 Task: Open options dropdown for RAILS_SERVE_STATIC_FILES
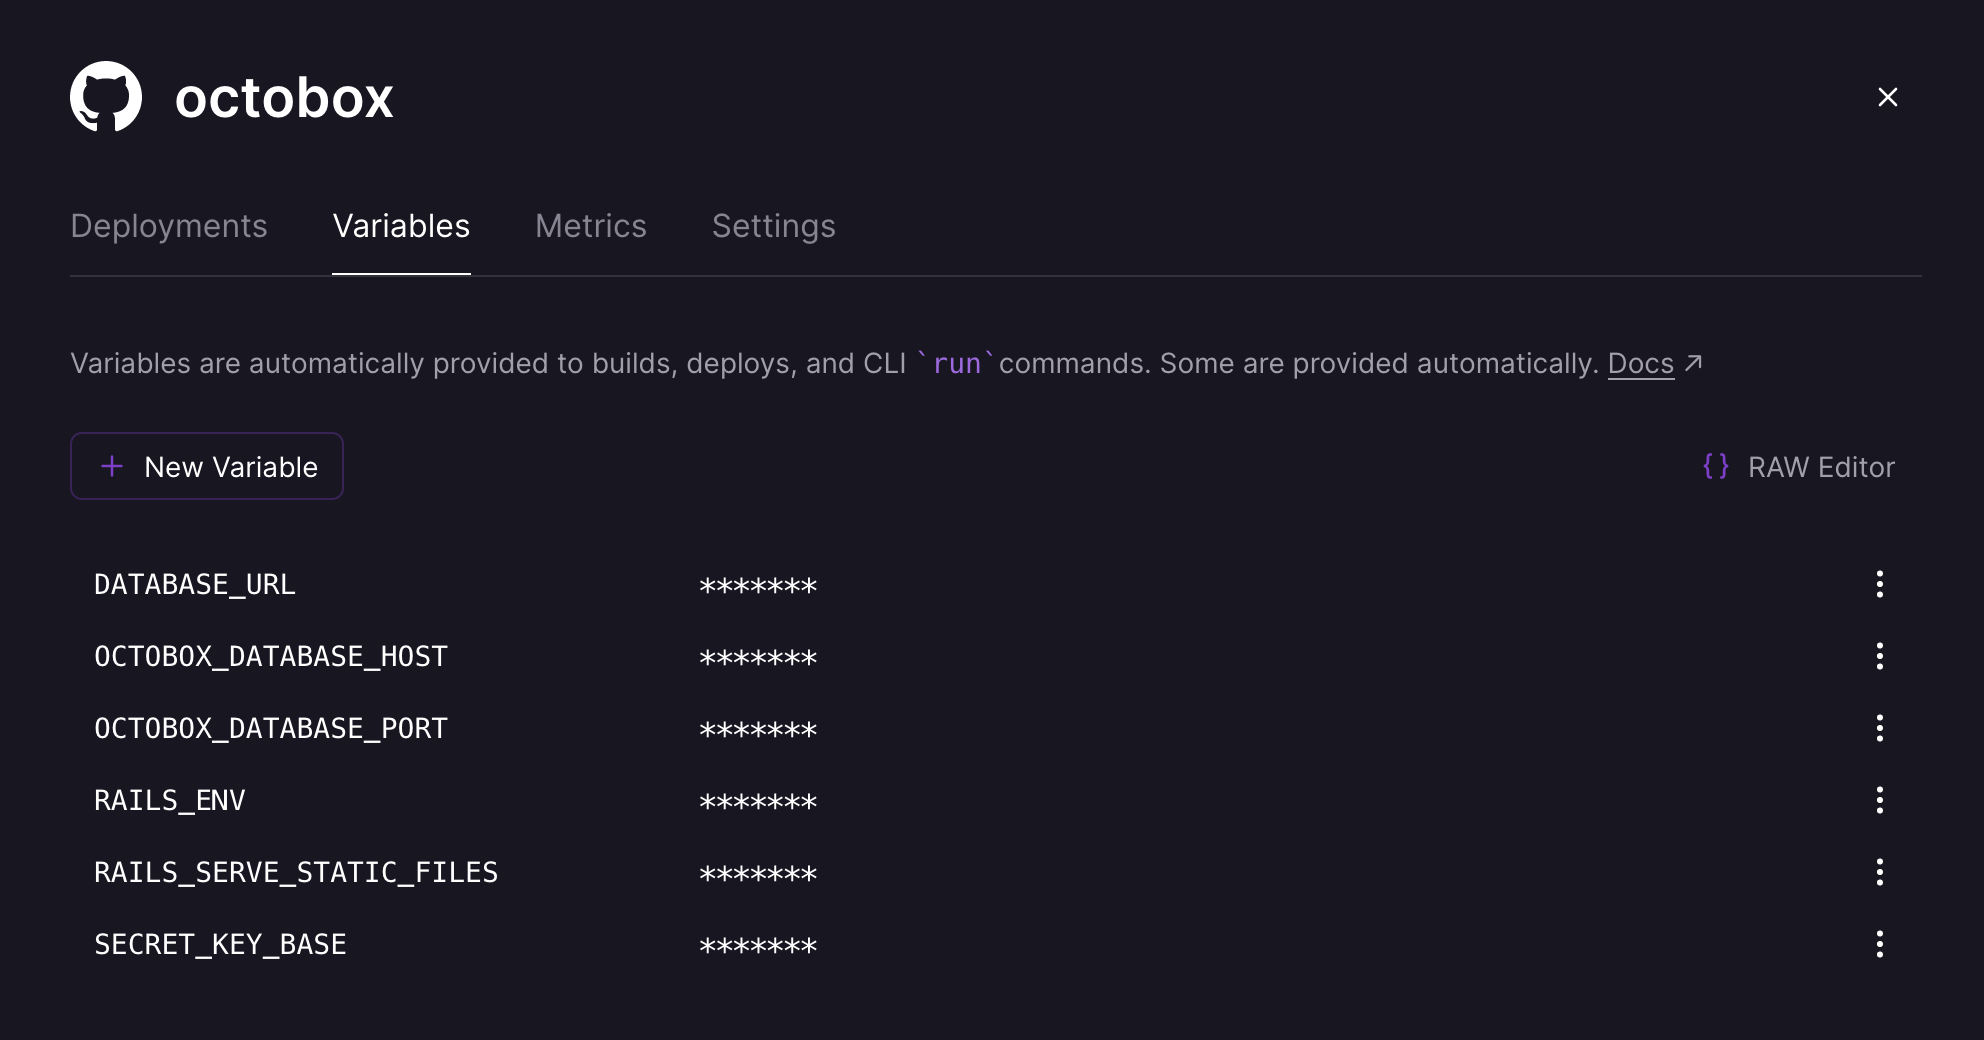(1880, 871)
